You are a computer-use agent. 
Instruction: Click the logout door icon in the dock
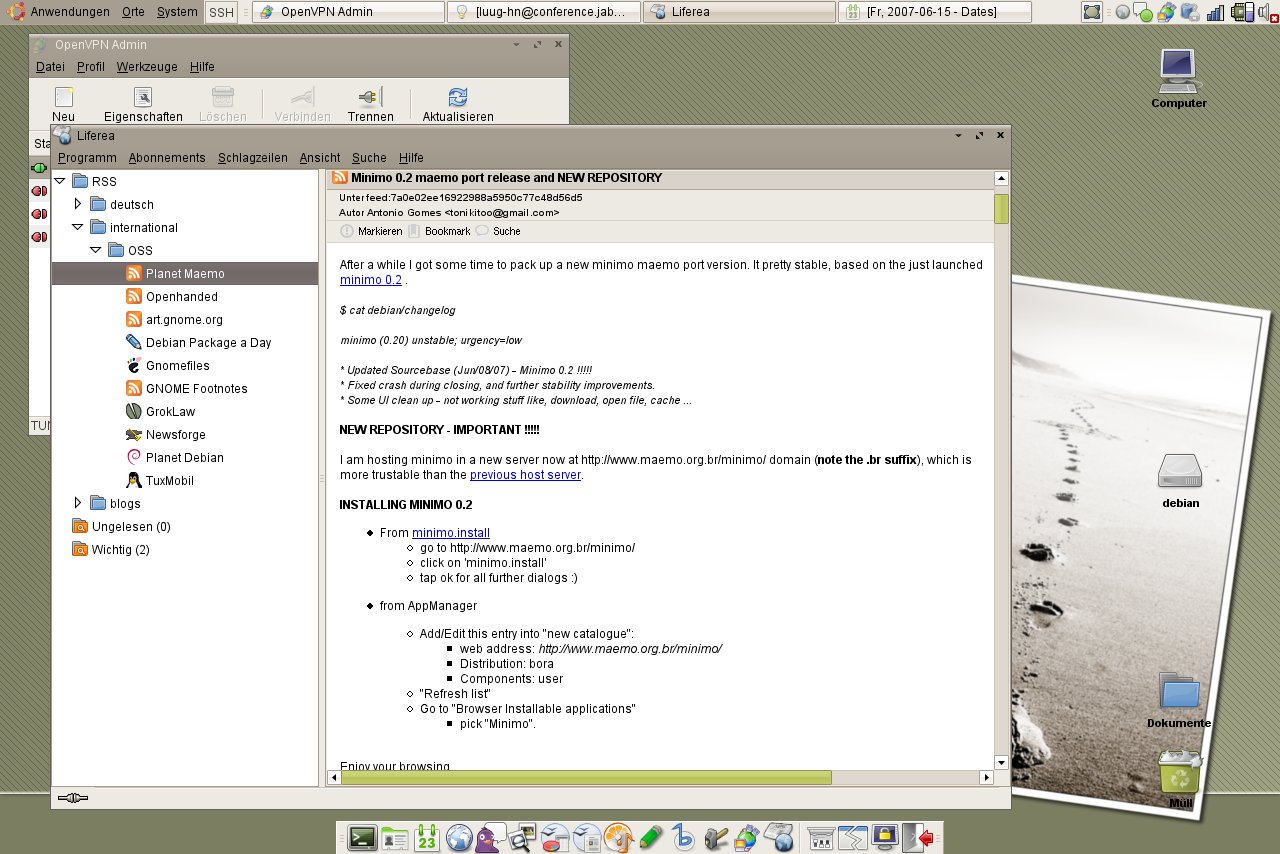[918, 838]
